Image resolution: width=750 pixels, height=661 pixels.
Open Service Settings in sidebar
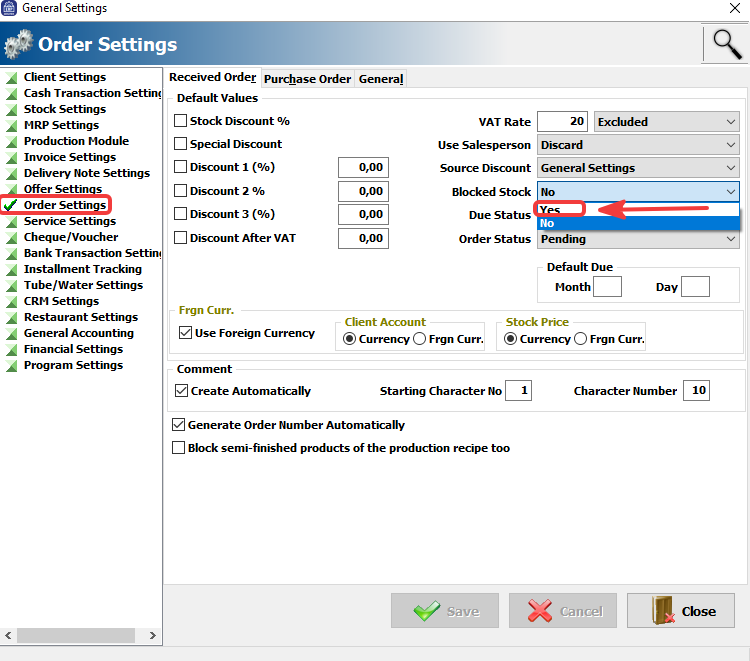(70, 221)
